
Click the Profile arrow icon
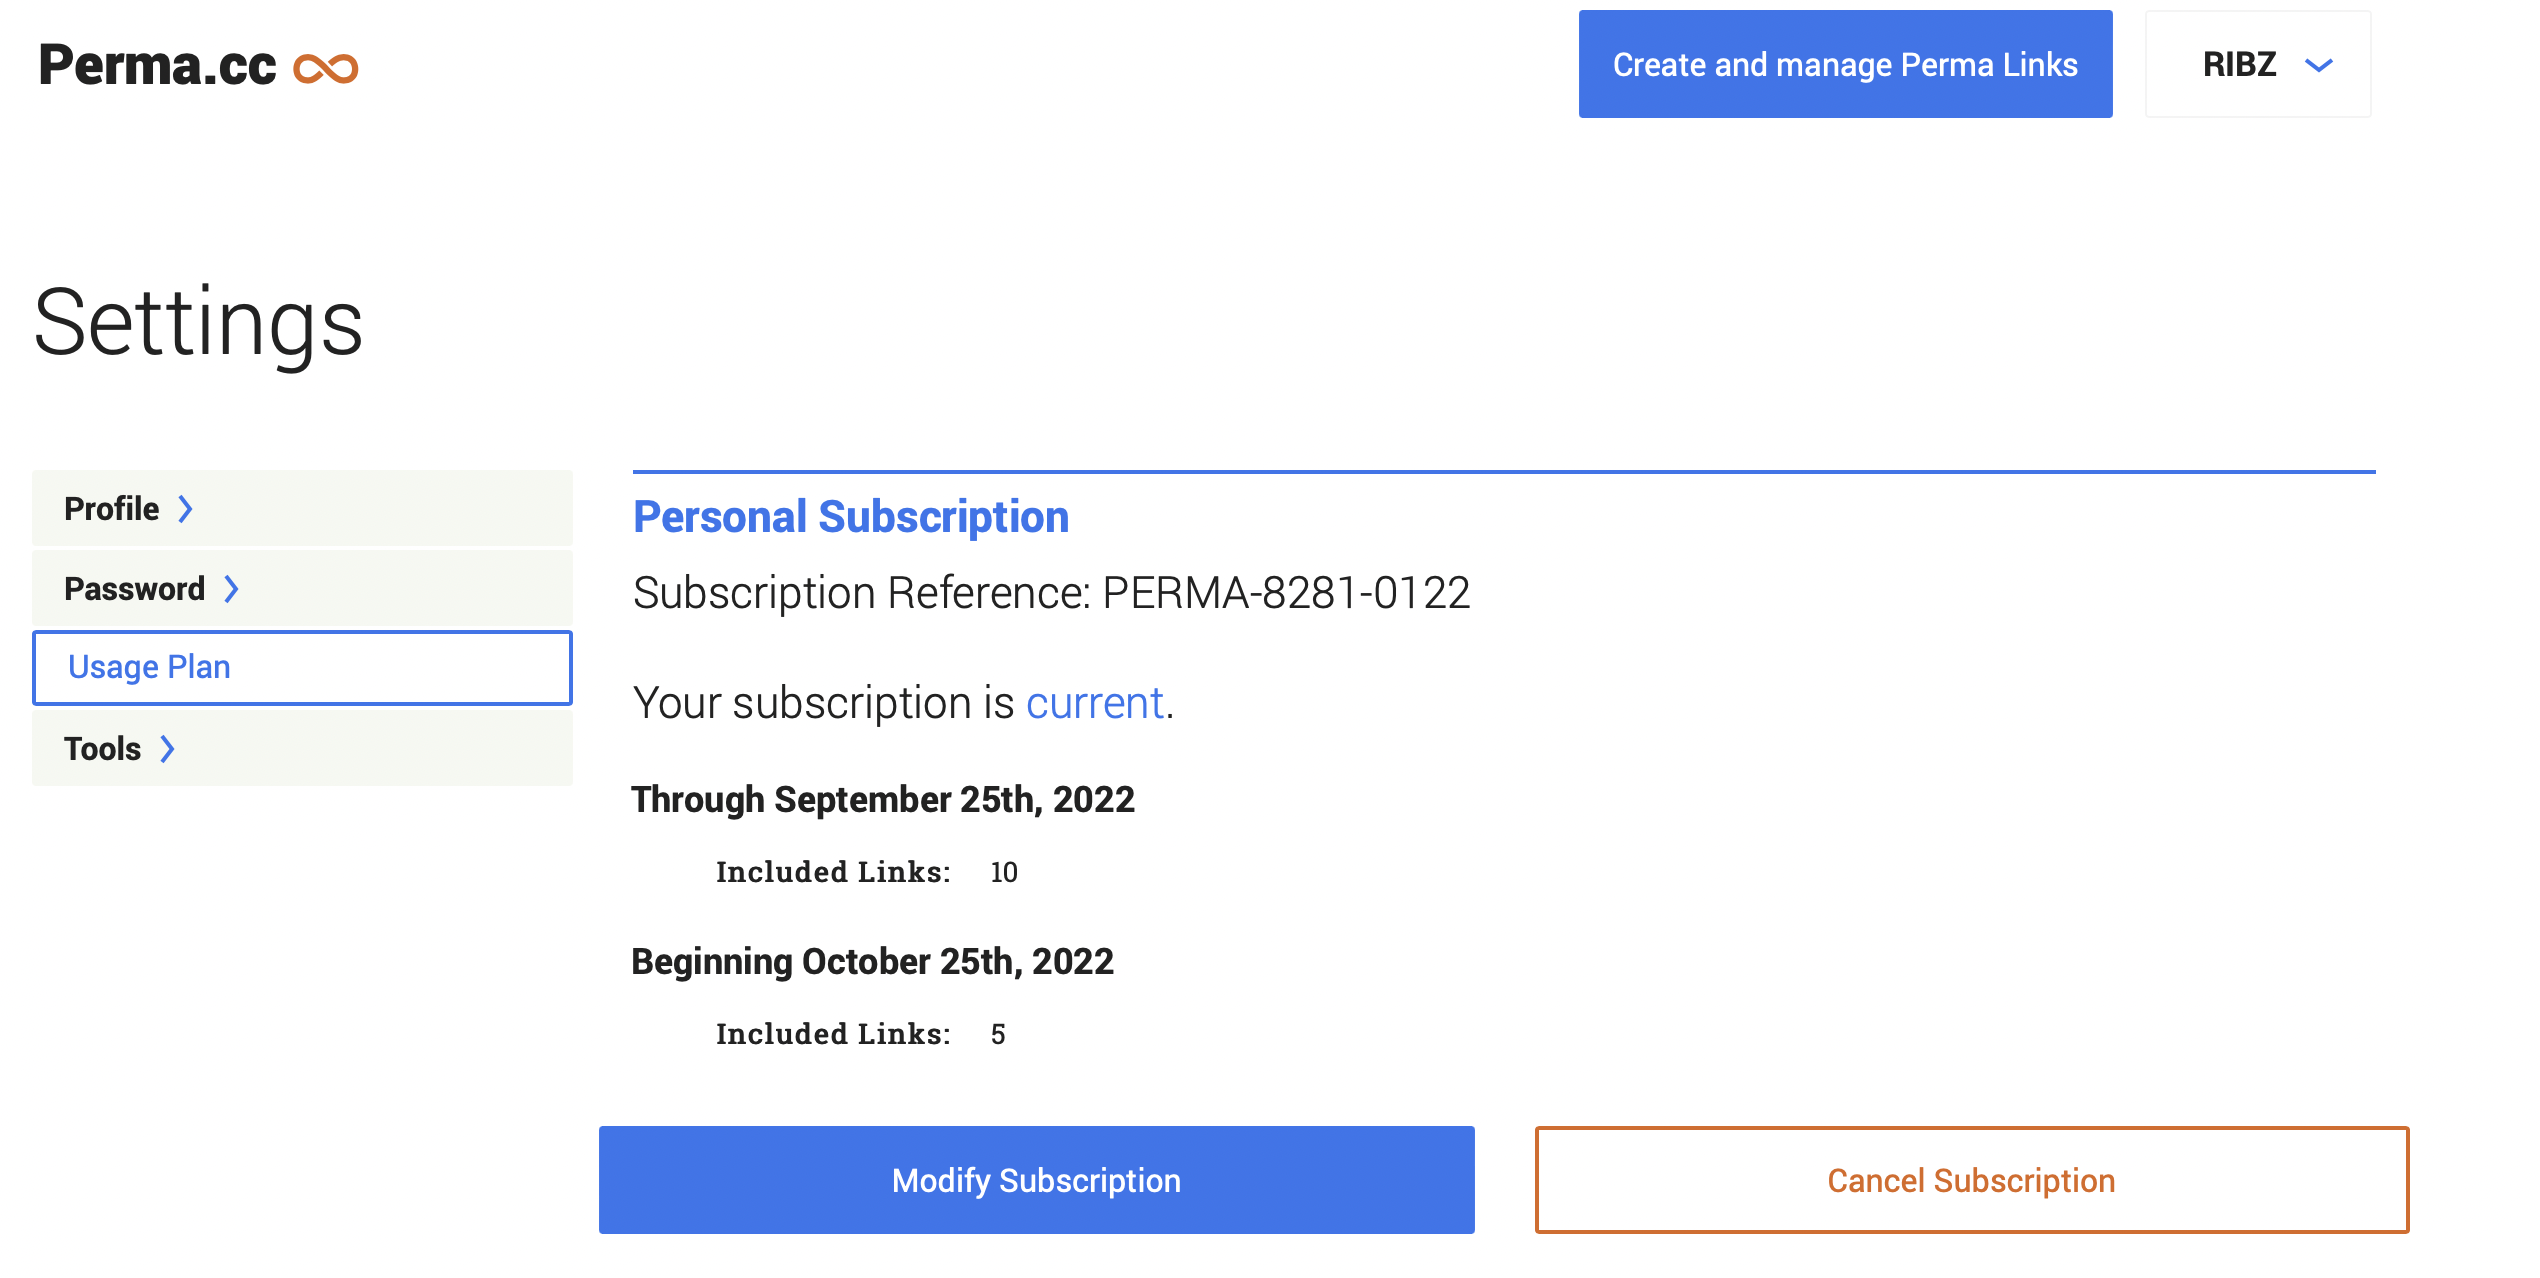[187, 508]
